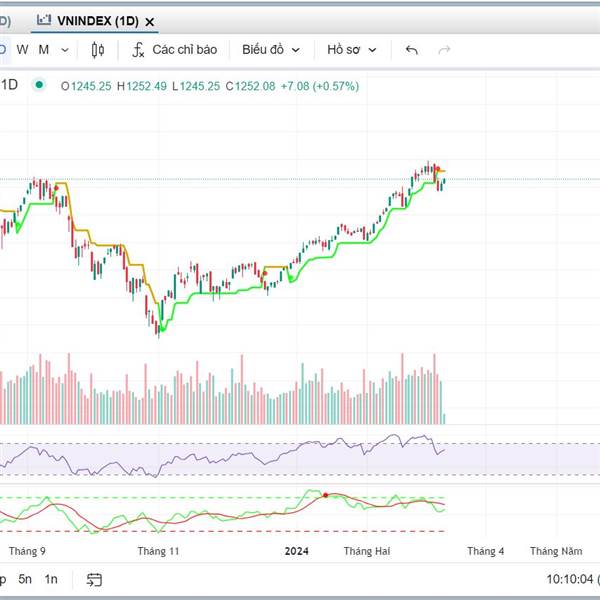Select the 5n time range
The image size is (600, 600).
pyautogui.click(x=25, y=579)
